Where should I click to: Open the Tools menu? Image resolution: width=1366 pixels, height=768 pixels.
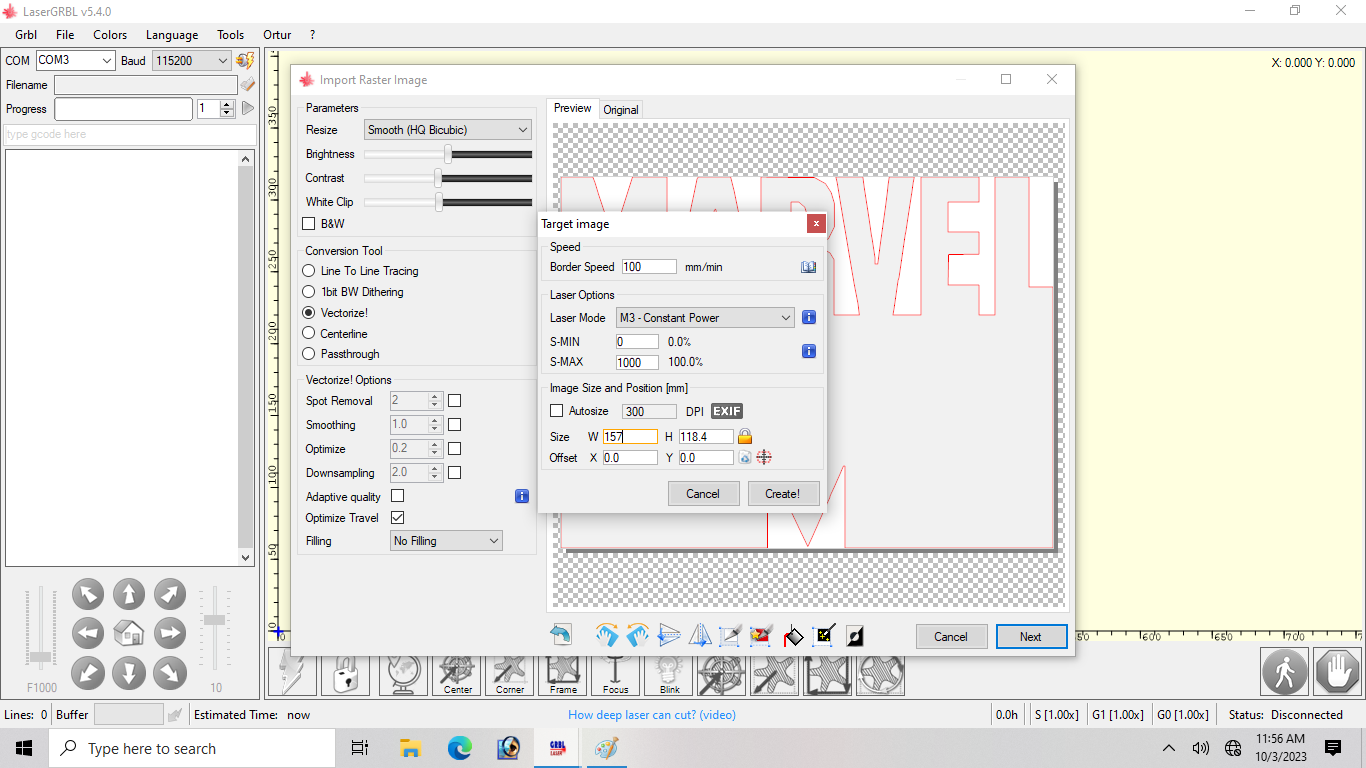(231, 35)
